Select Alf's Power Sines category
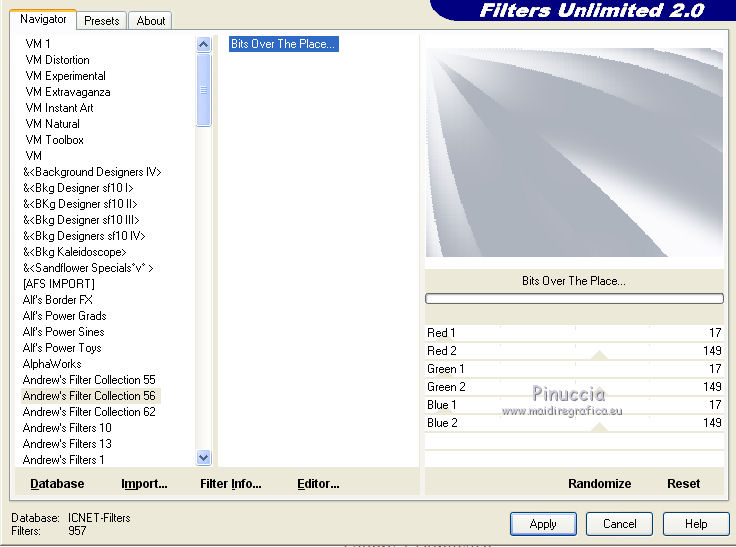This screenshot has height=547, width=736. pyautogui.click(x=63, y=331)
